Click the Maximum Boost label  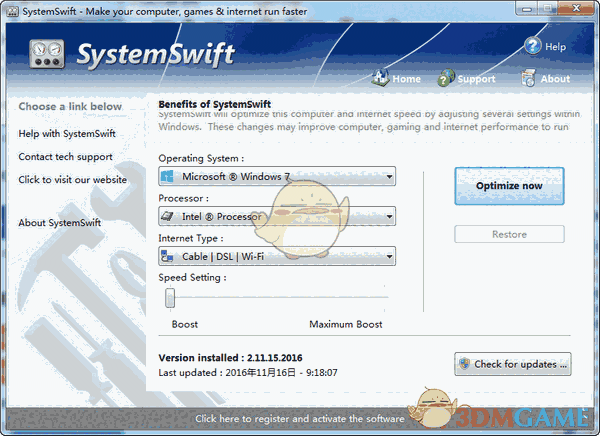coord(346,324)
